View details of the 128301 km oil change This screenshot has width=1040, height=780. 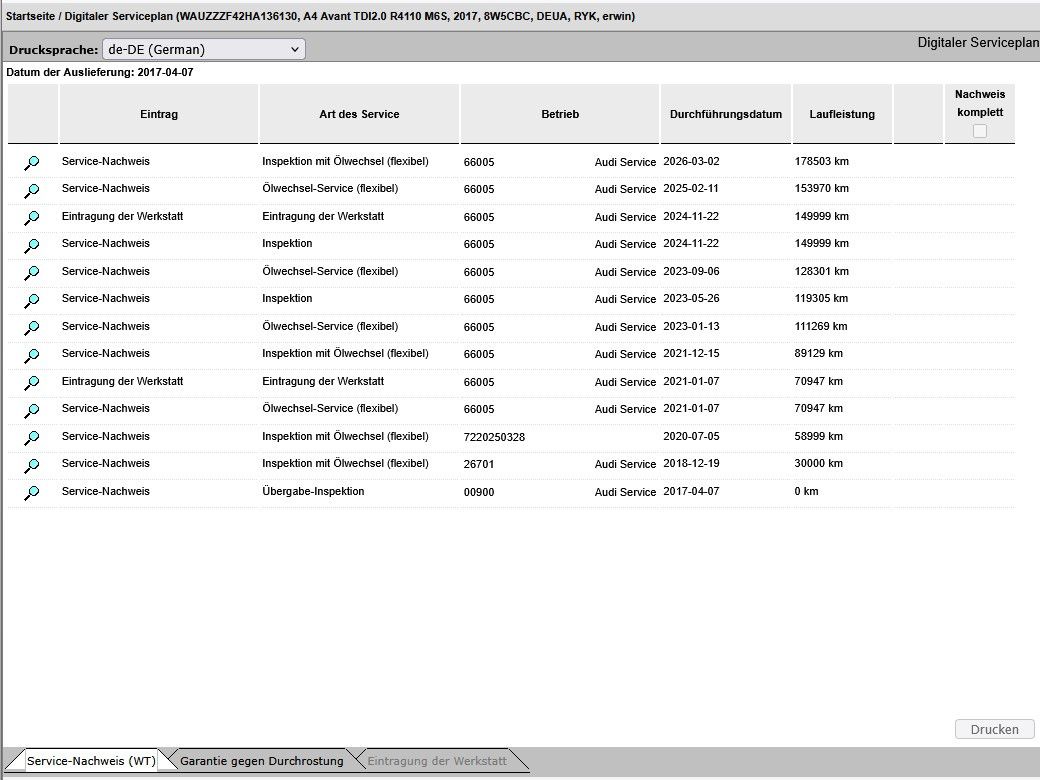[x=32, y=272]
